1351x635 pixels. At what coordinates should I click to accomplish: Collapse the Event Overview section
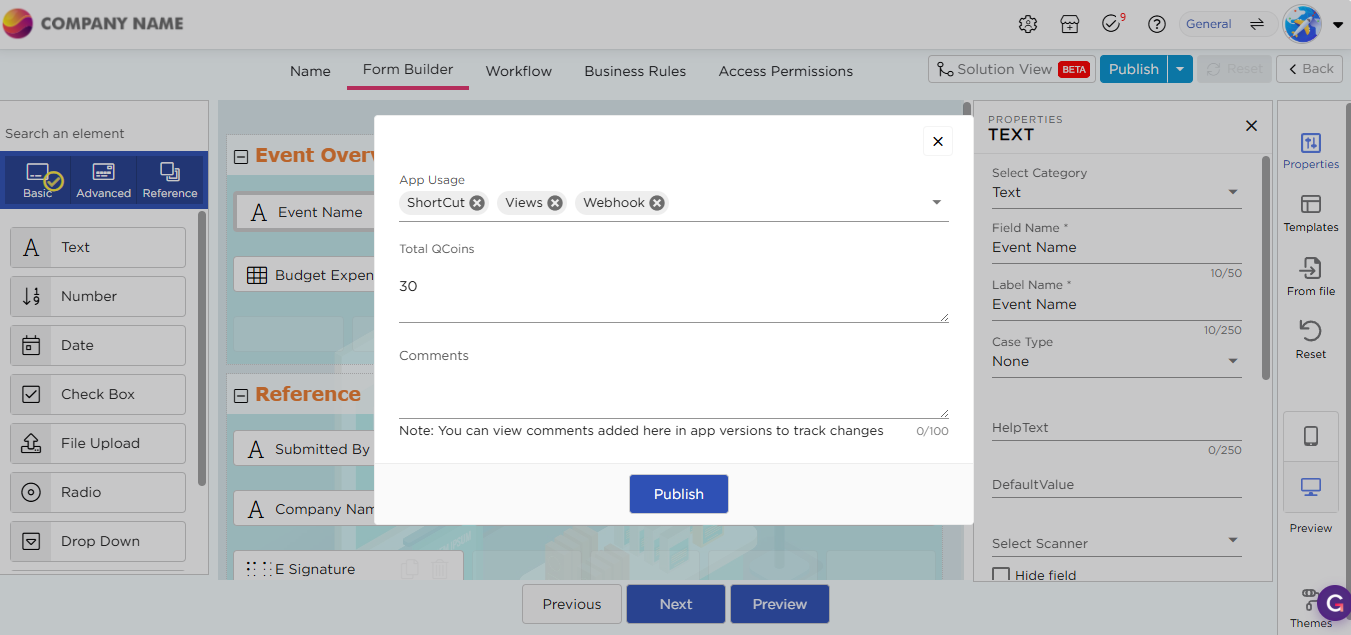241,156
